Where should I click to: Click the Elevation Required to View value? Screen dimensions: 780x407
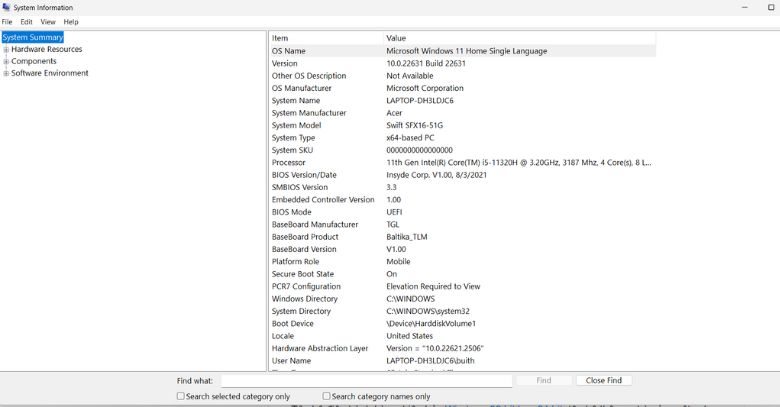[433, 287]
